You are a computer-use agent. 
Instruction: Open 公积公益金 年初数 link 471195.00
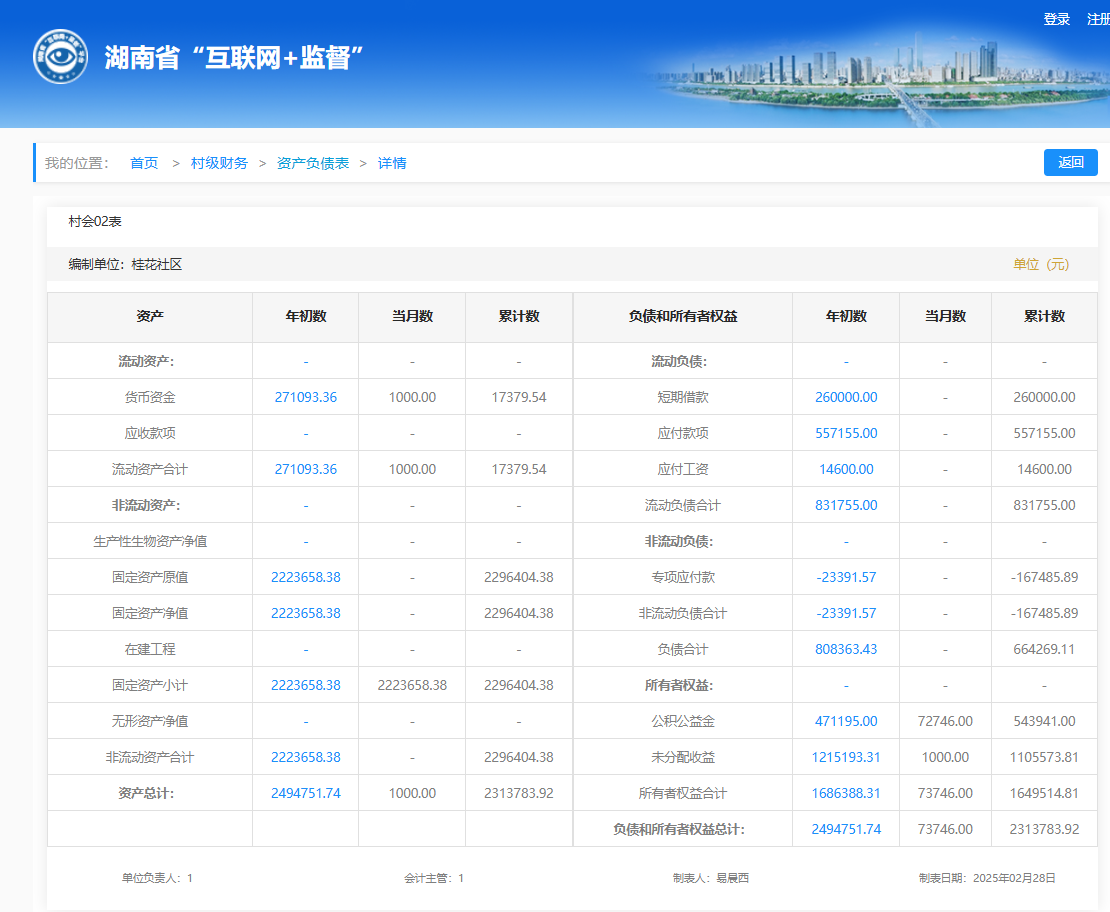click(x=846, y=721)
